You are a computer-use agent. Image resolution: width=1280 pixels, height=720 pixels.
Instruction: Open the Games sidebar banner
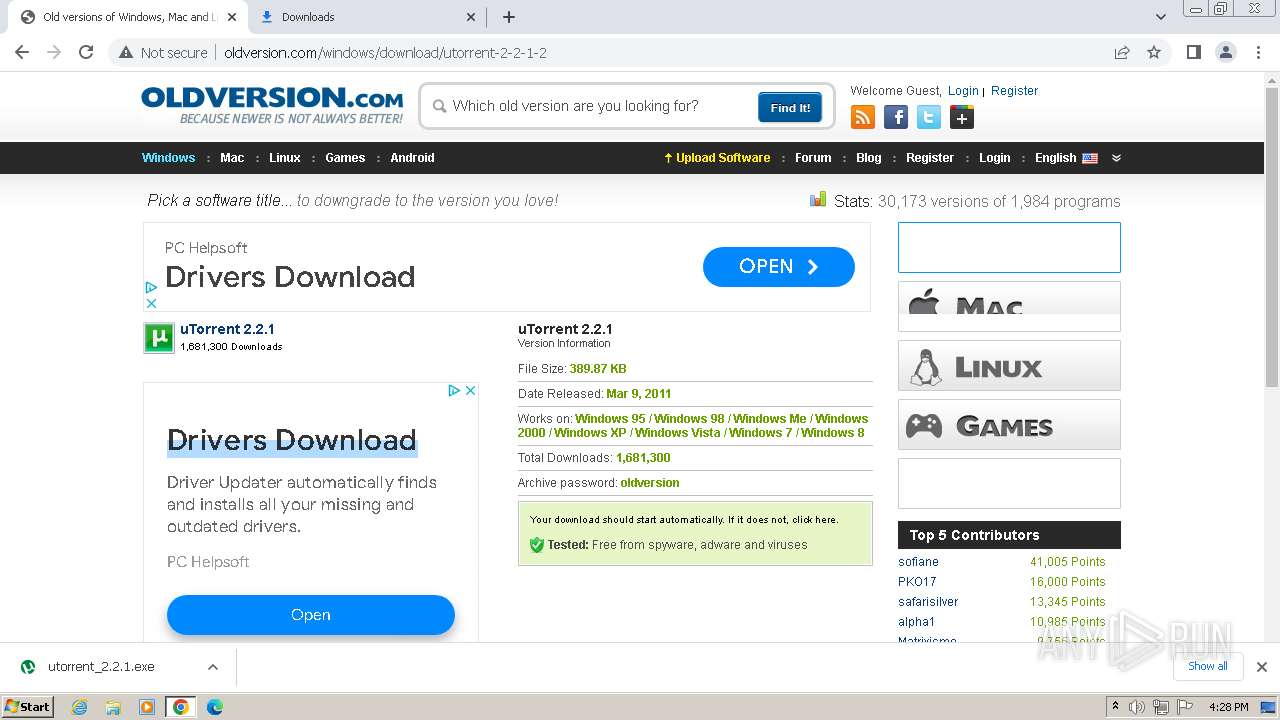(1009, 425)
